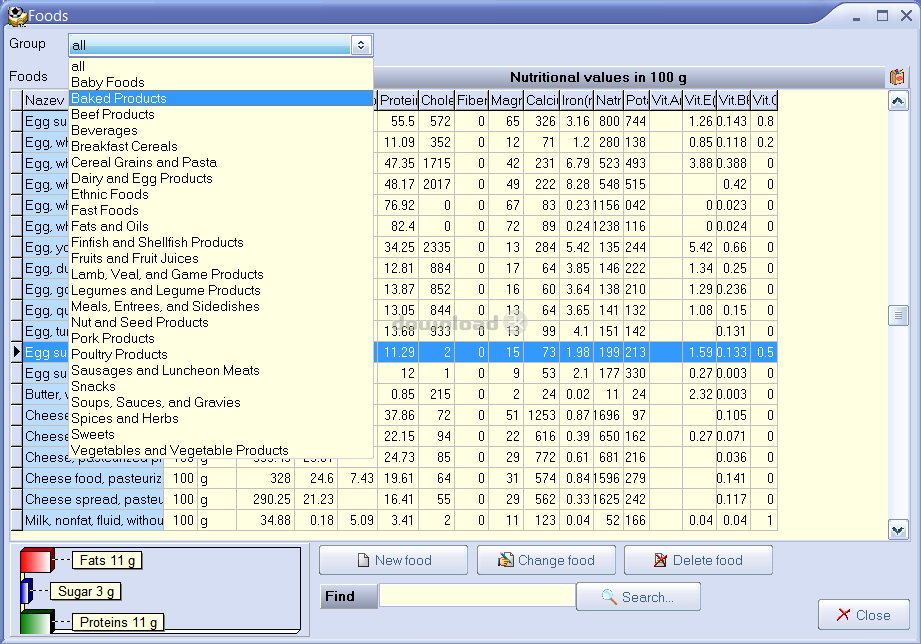This screenshot has width=921, height=644.
Task: Click the red fats bar
Action: pyautogui.click(x=36, y=561)
